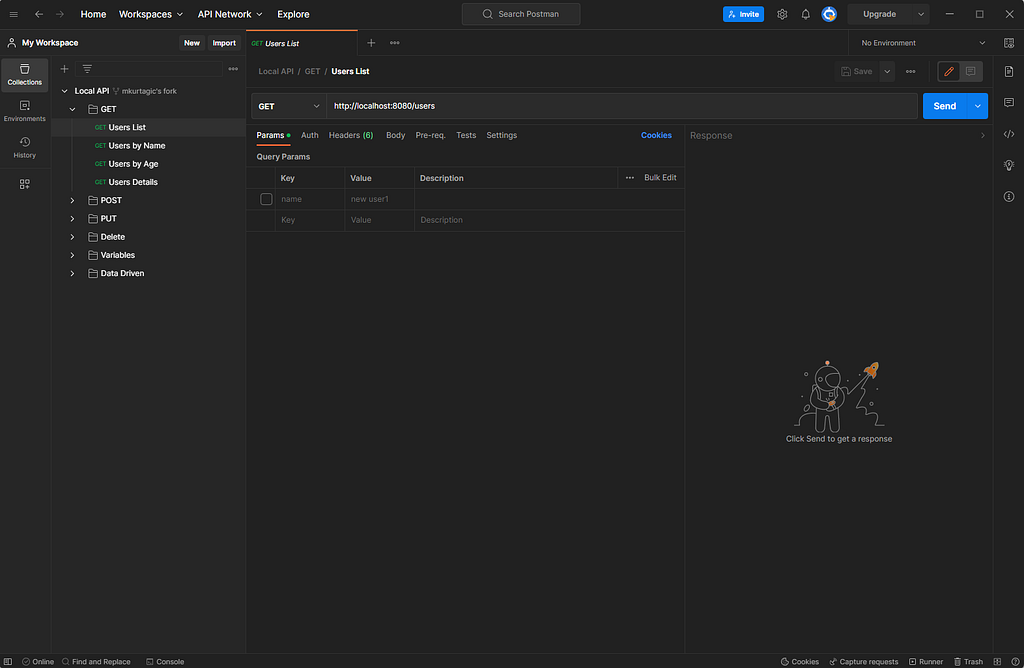Open collections panel options ellipsis
The height and width of the screenshot is (668, 1024).
[x=233, y=69]
